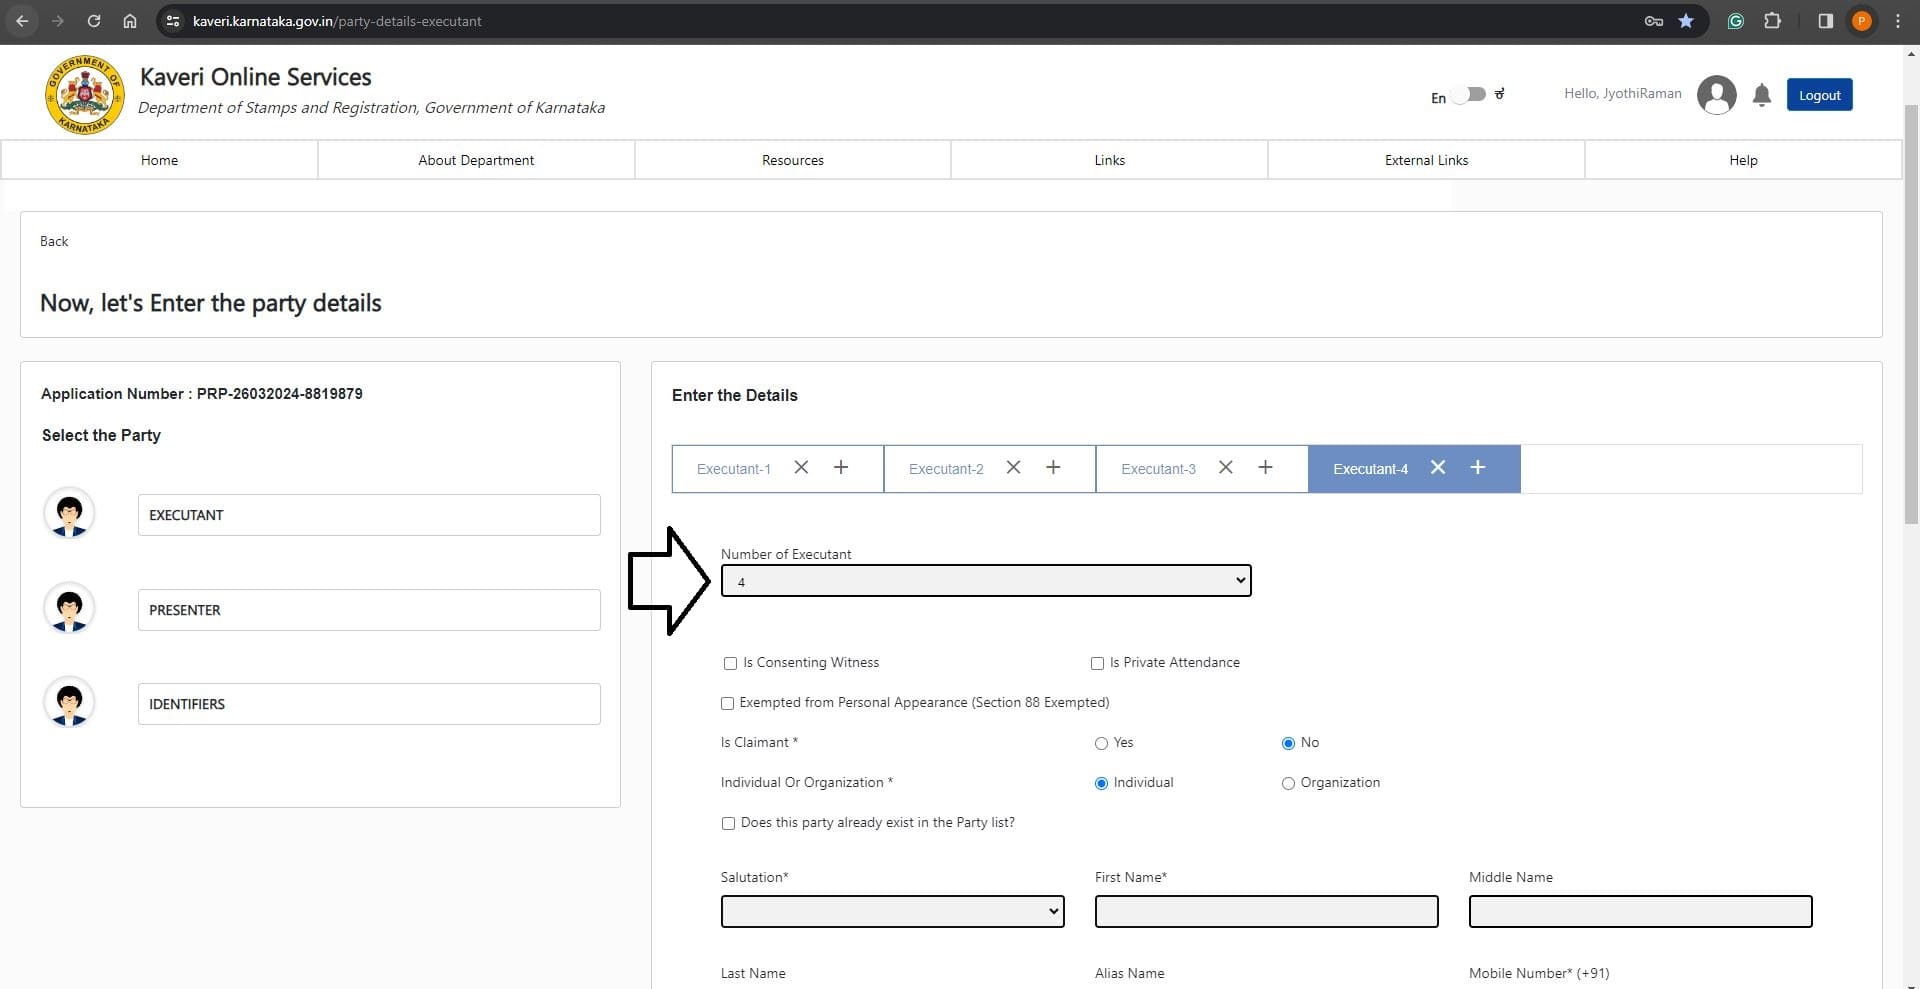This screenshot has height=989, width=1920.
Task: Click the notification bell icon
Action: point(1761,95)
